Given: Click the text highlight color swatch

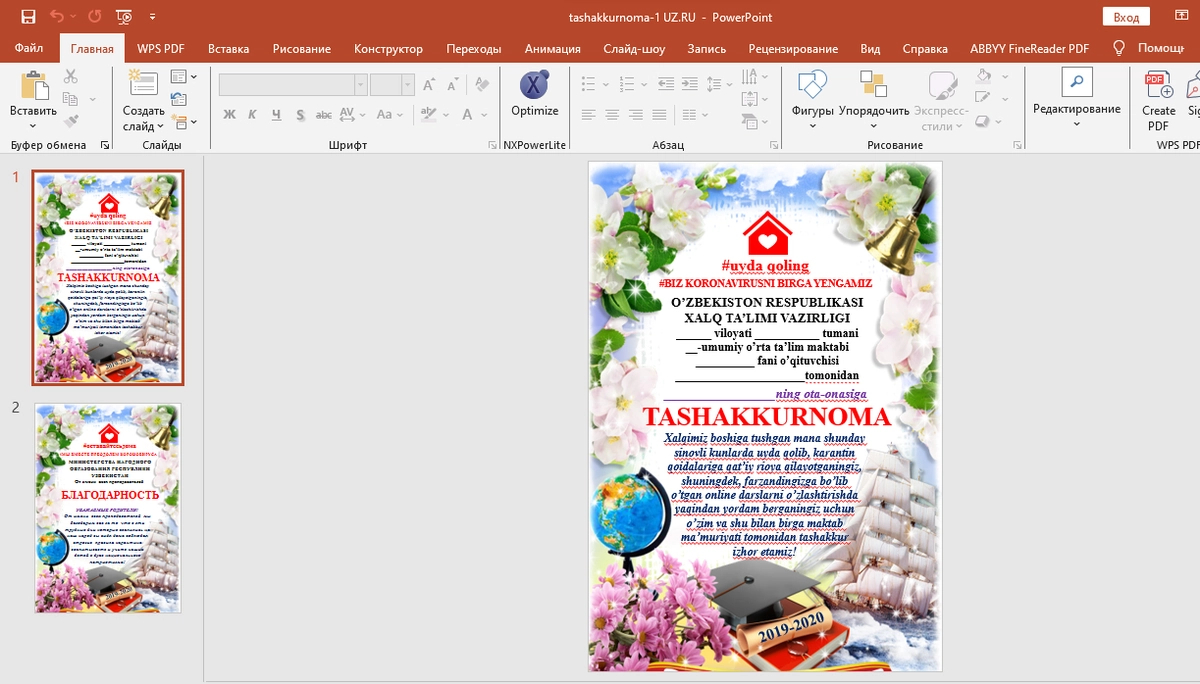Looking at the screenshot, I should click(430, 114).
